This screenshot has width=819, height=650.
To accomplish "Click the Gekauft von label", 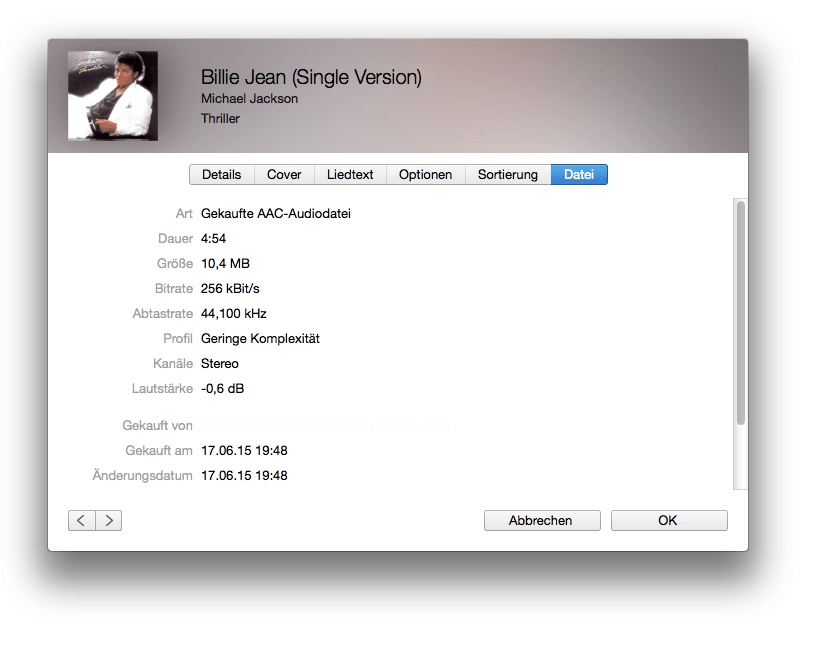I will 158,426.
